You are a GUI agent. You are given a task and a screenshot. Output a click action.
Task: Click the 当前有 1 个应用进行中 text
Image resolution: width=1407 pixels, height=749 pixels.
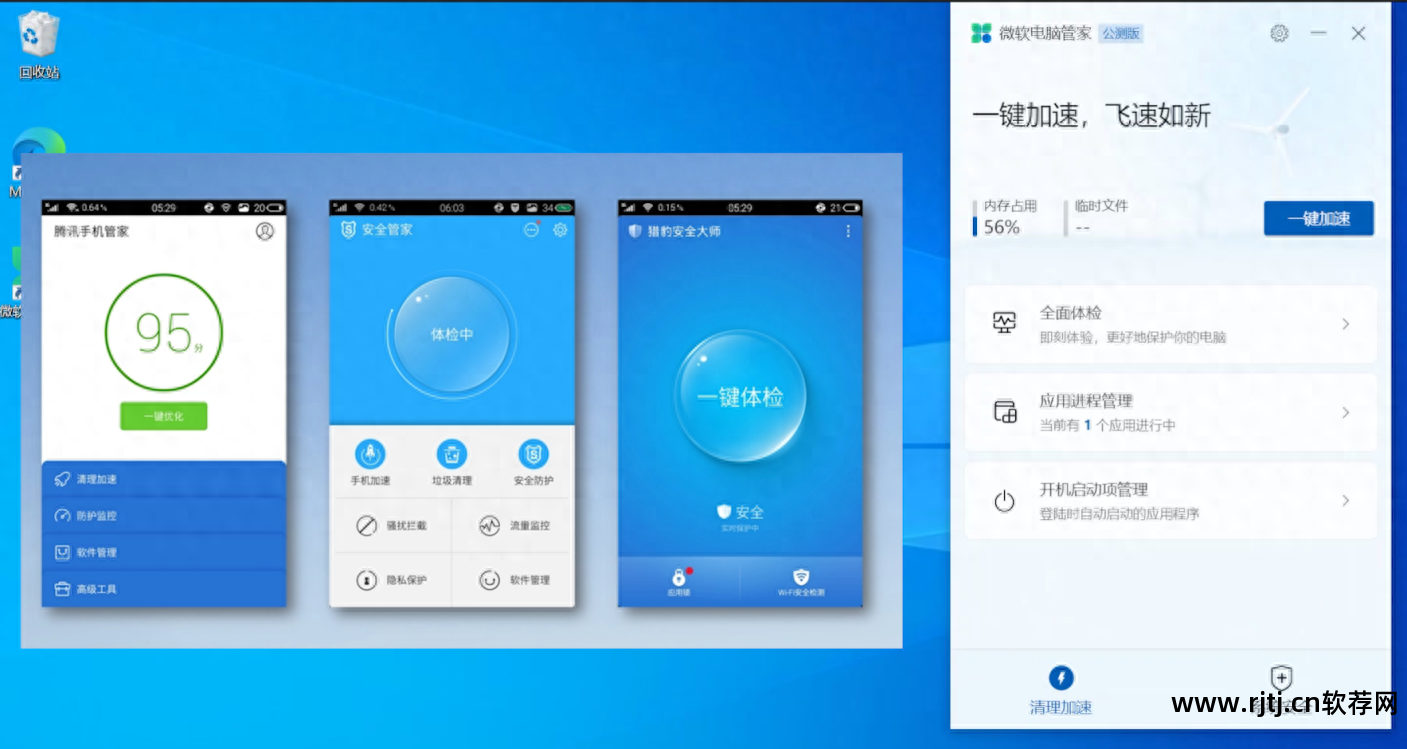(1107, 425)
